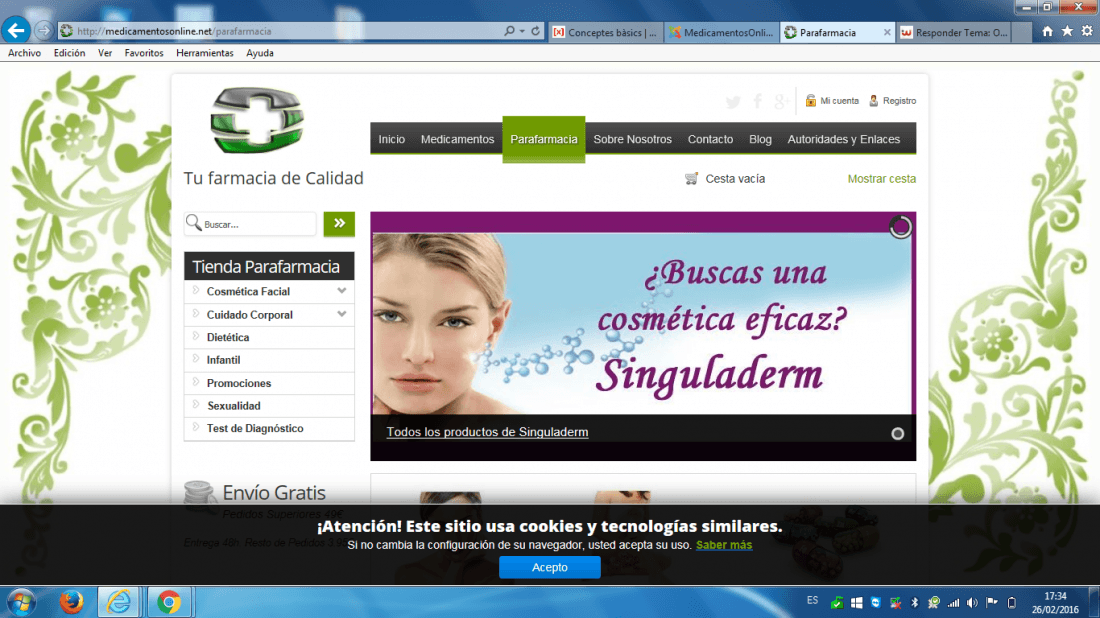The image size is (1100, 618).
Task: Switch to the Responder Tema tab
Action: click(953, 32)
